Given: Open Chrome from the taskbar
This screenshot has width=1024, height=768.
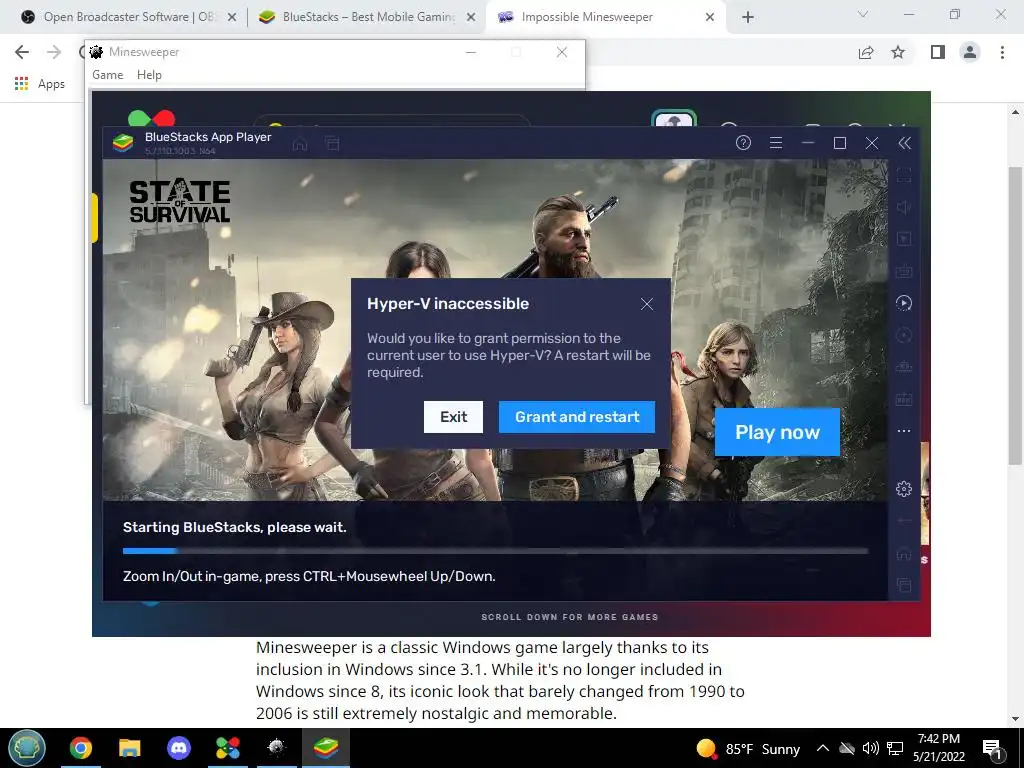Looking at the screenshot, I should tap(81, 748).
